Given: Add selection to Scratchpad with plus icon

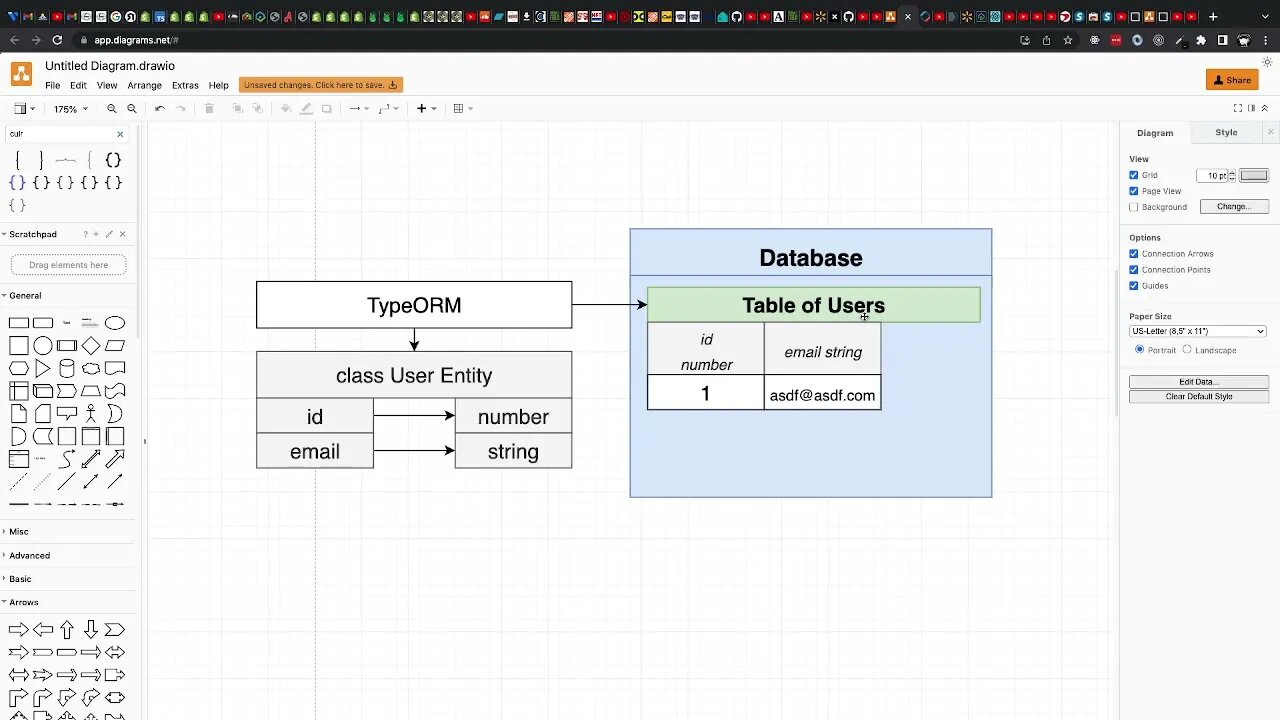Looking at the screenshot, I should coord(96,234).
